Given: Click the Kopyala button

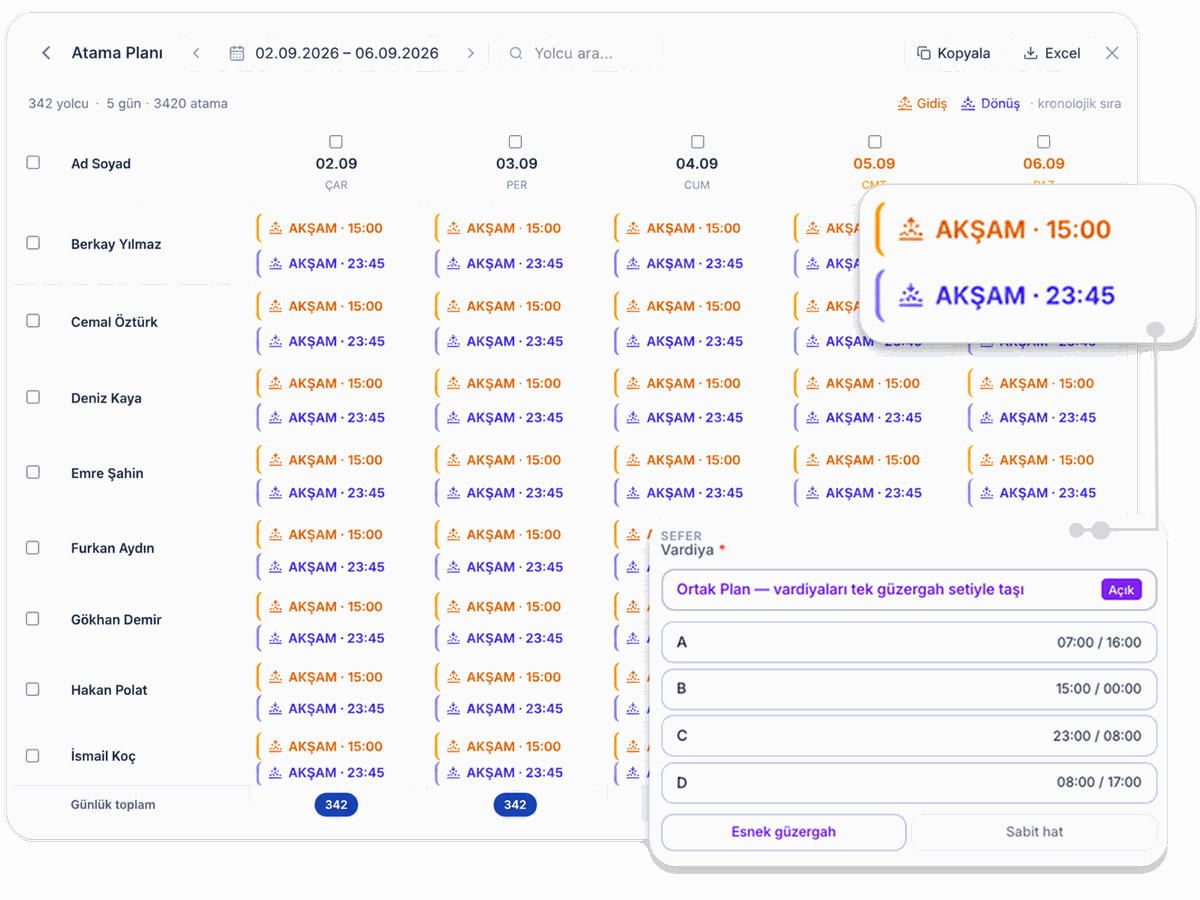Looking at the screenshot, I should [953, 53].
